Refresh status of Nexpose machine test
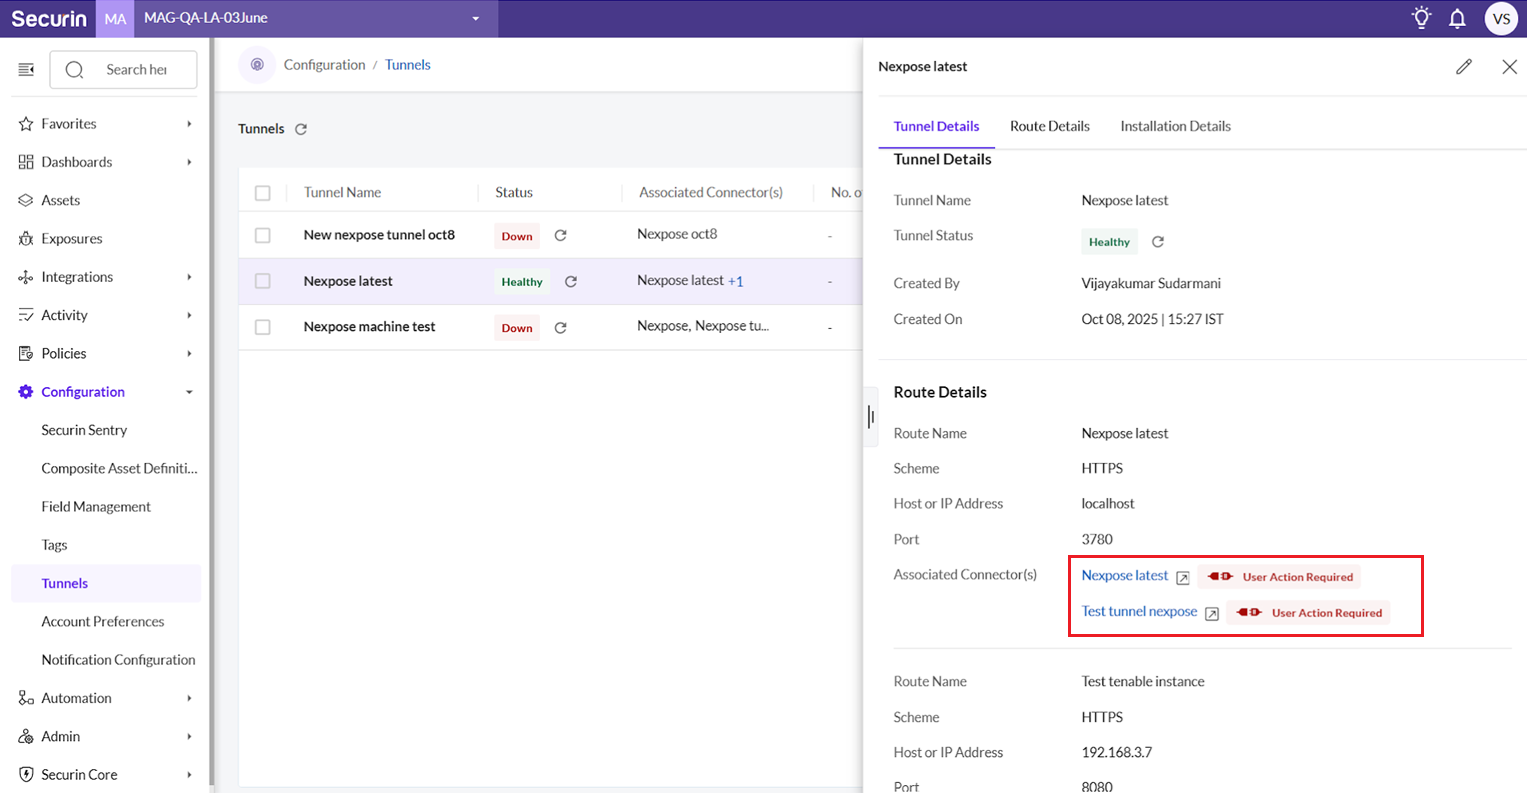The image size is (1527, 793). [560, 328]
